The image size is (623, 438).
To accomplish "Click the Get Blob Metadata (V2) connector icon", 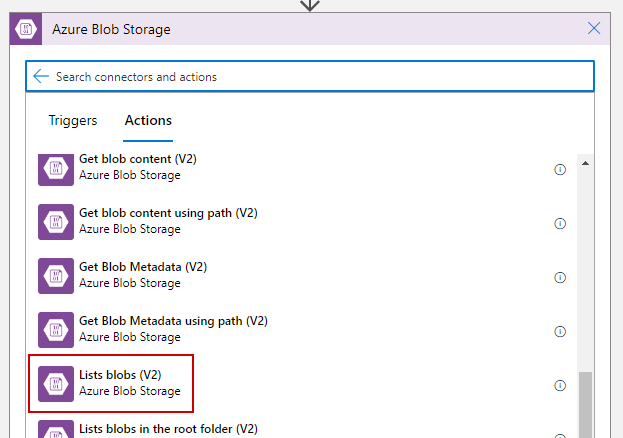I will pos(56,276).
